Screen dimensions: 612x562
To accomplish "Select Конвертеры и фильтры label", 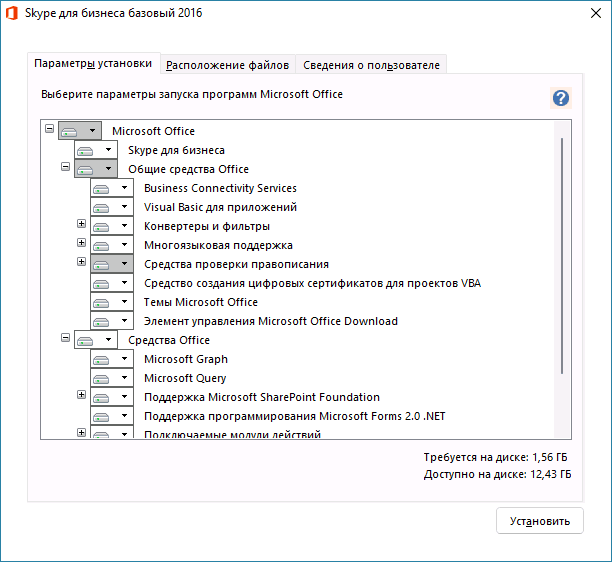I will point(207,226).
